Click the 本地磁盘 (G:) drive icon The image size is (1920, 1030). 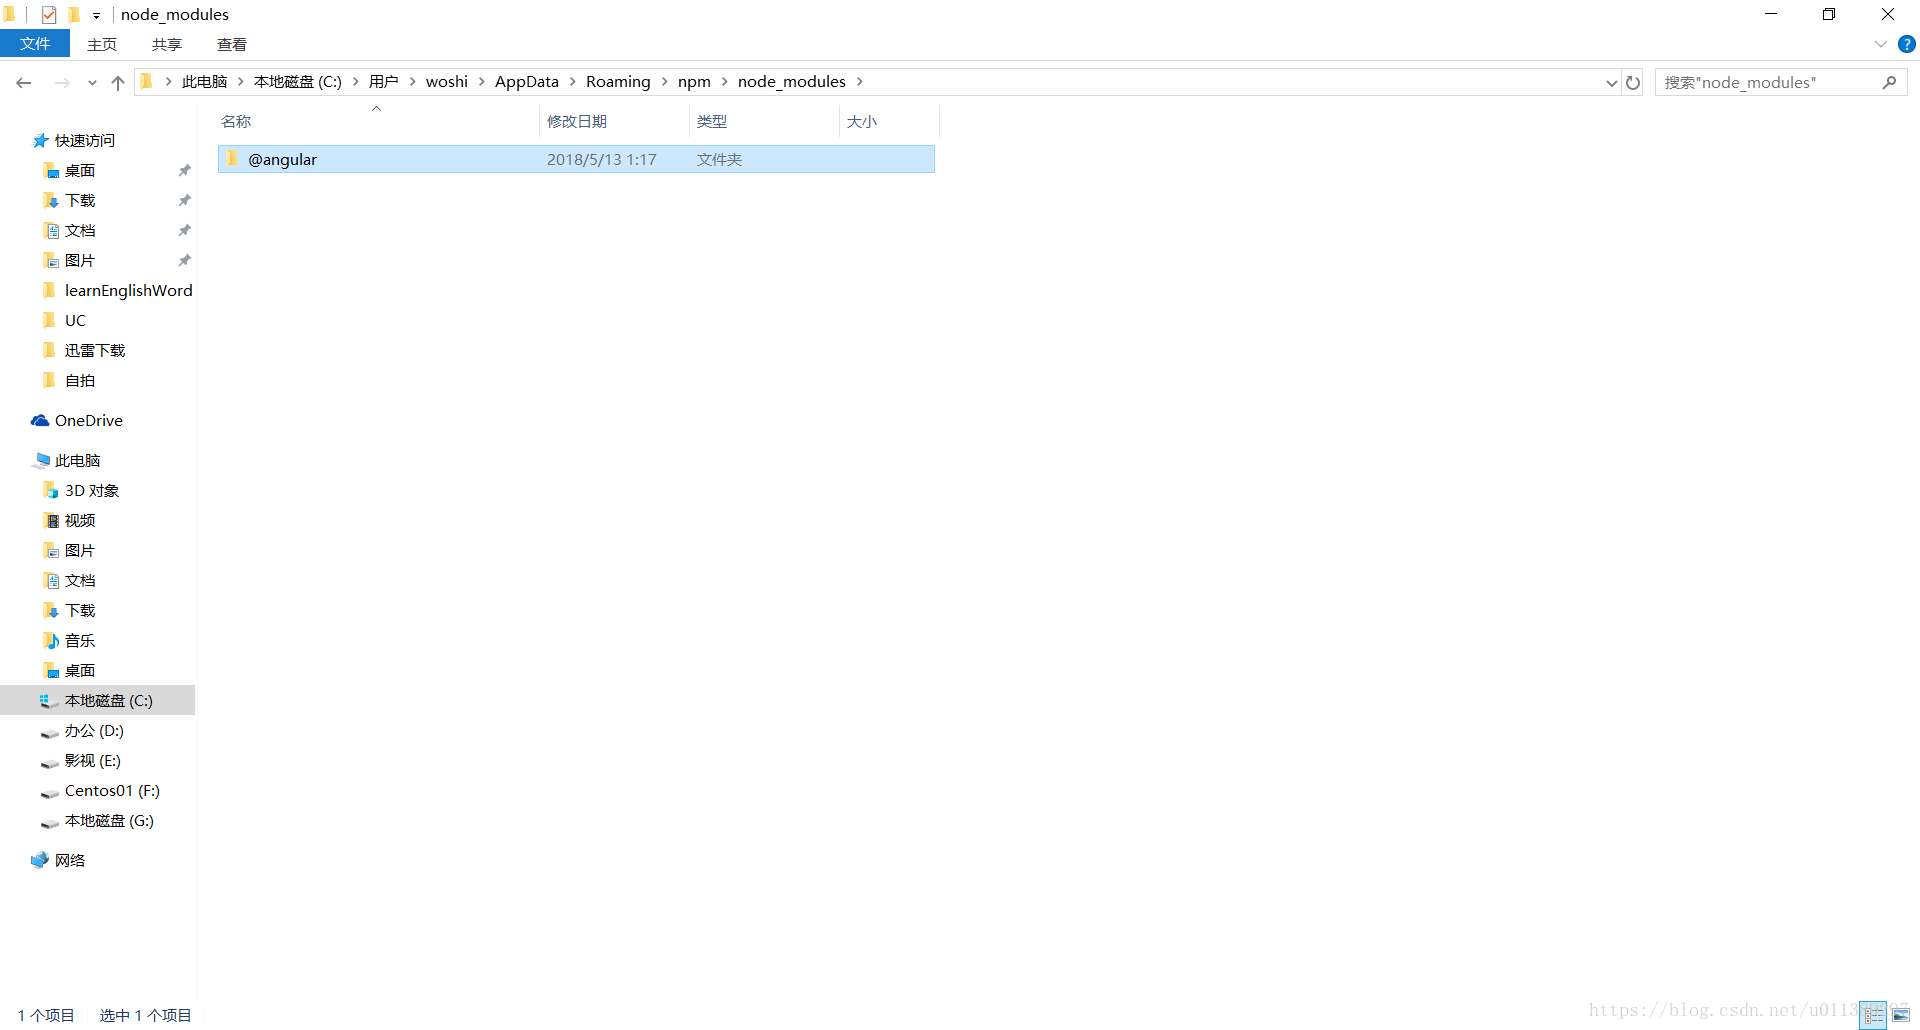coord(49,823)
